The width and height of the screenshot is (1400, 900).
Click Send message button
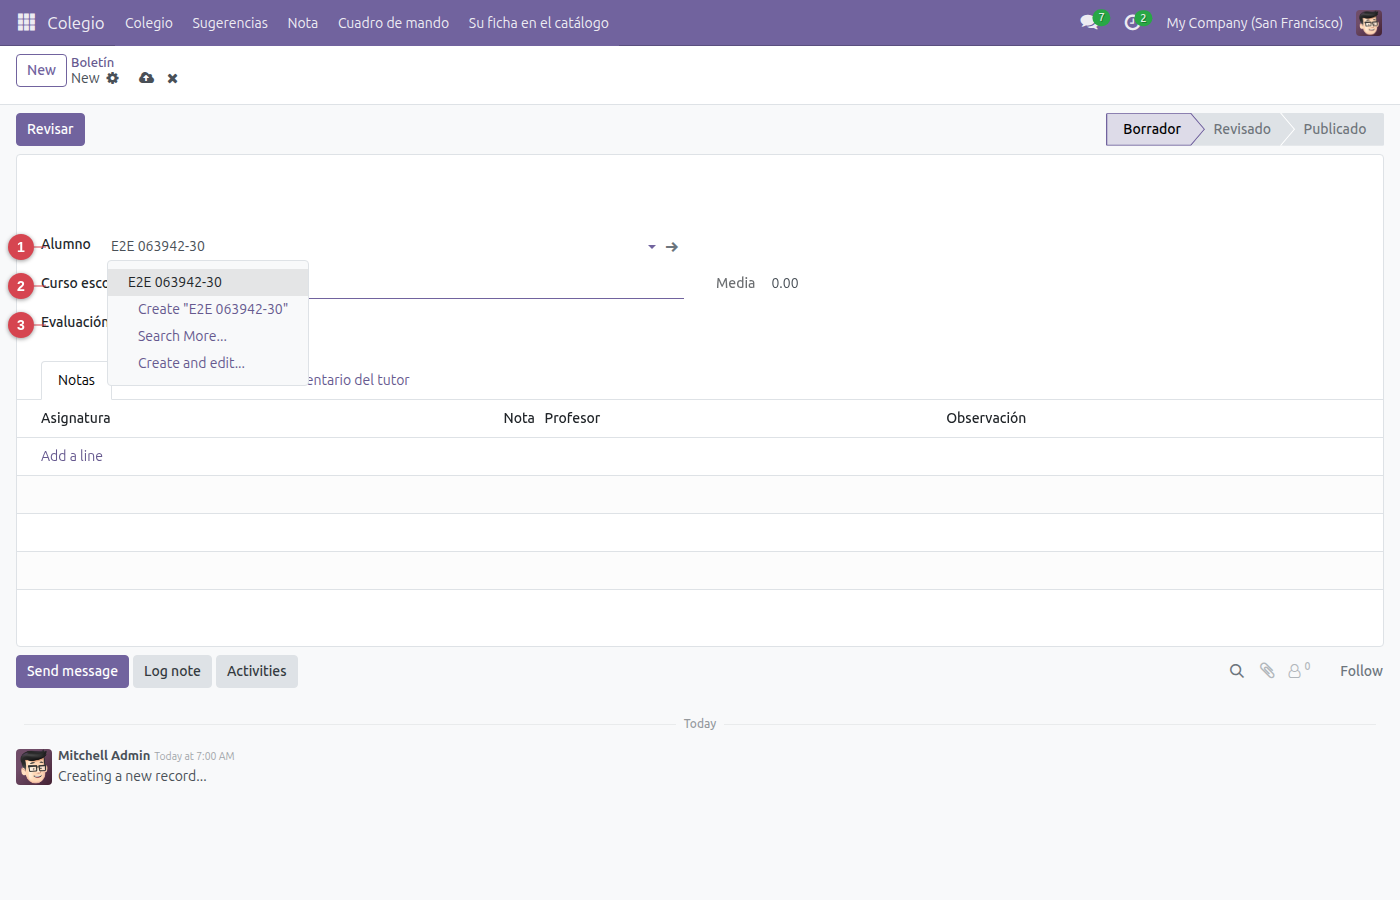pos(72,671)
